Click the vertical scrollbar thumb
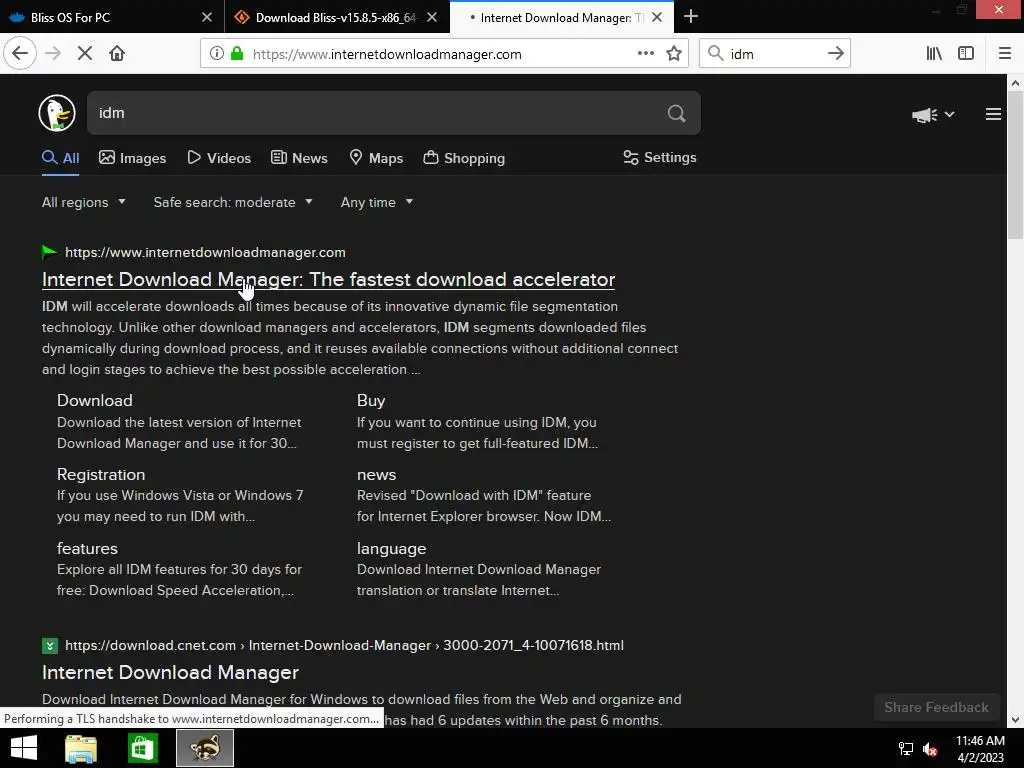This screenshot has width=1024, height=768. (x=1015, y=166)
